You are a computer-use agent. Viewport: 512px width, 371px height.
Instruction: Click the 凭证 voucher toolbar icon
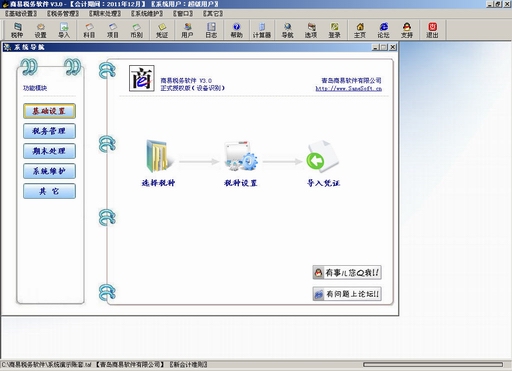click(x=162, y=30)
